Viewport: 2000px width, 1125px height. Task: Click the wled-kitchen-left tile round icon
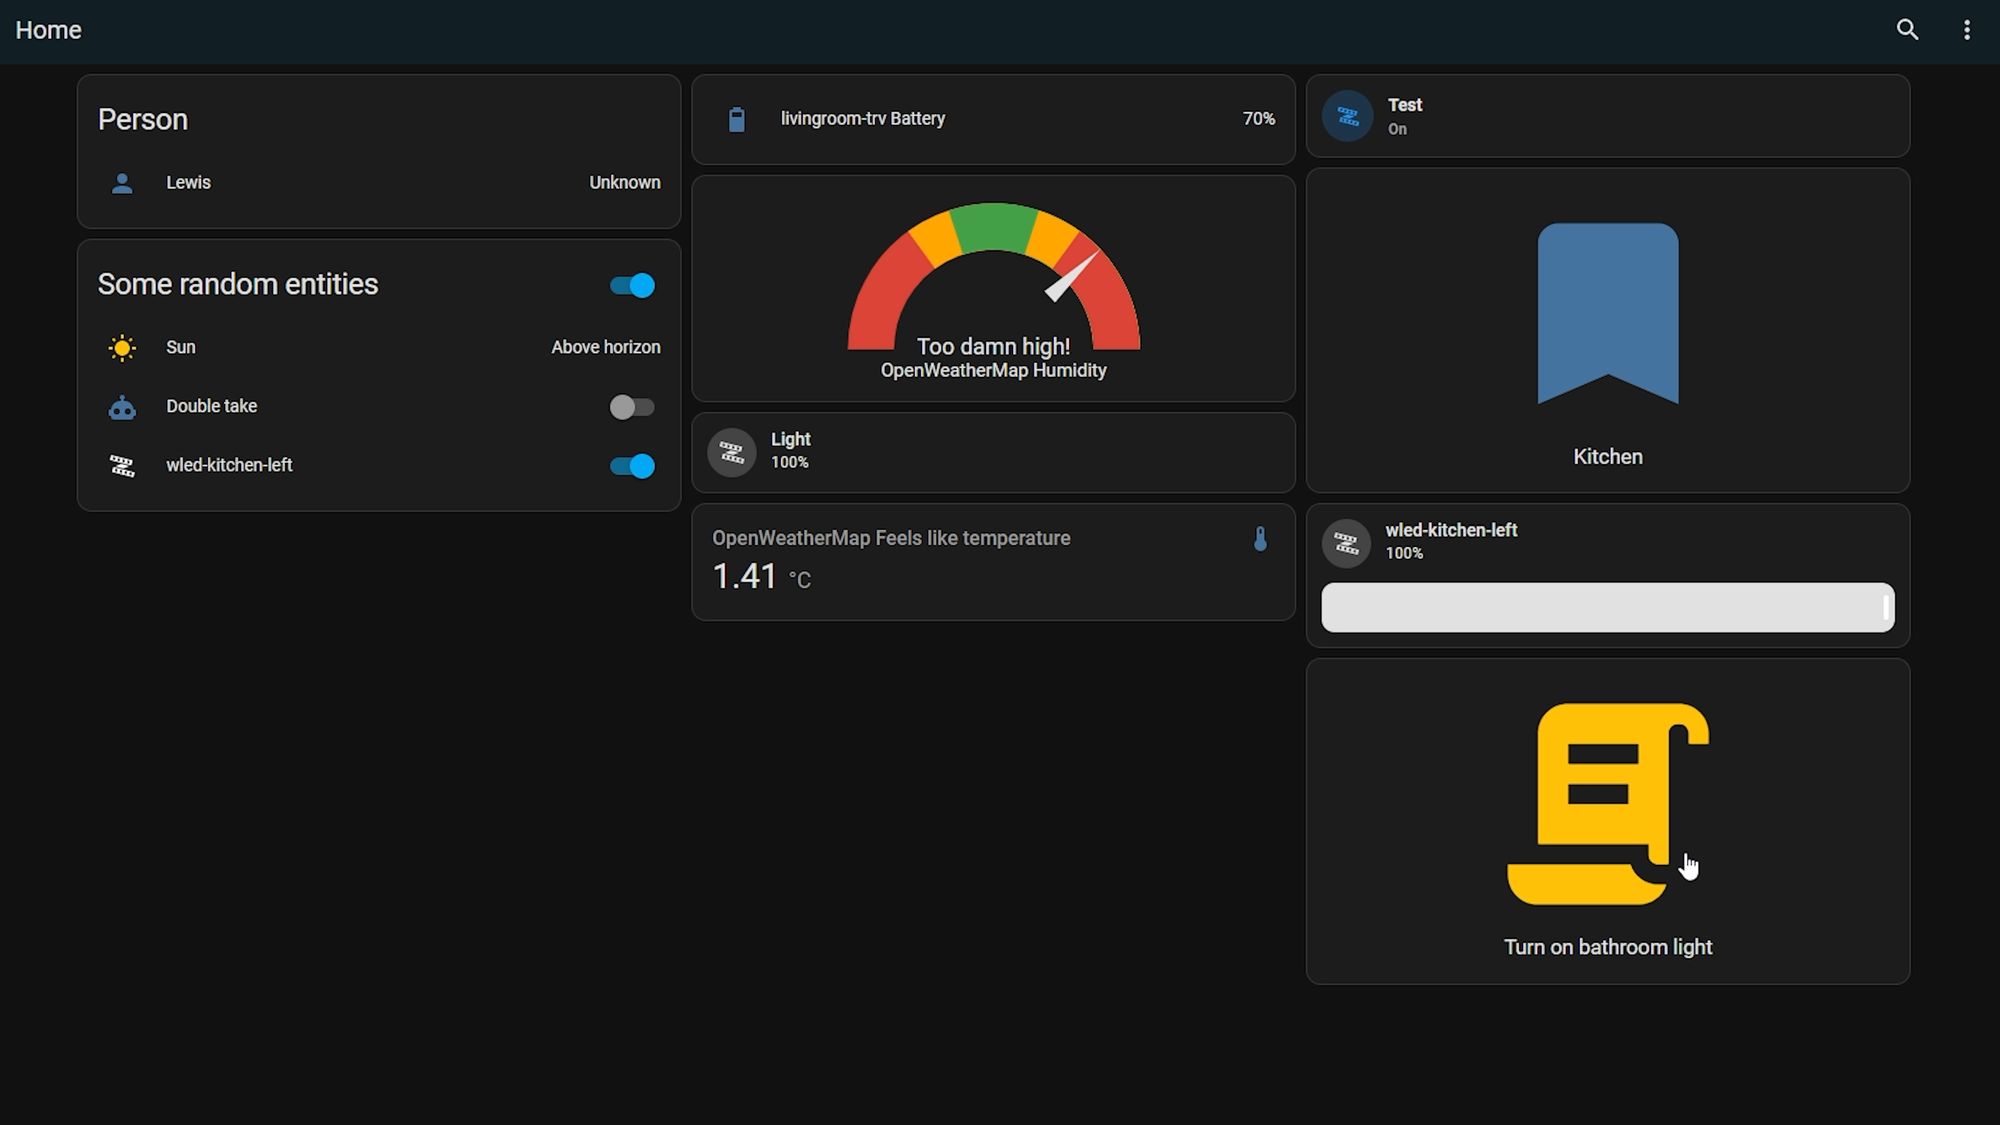click(1346, 543)
